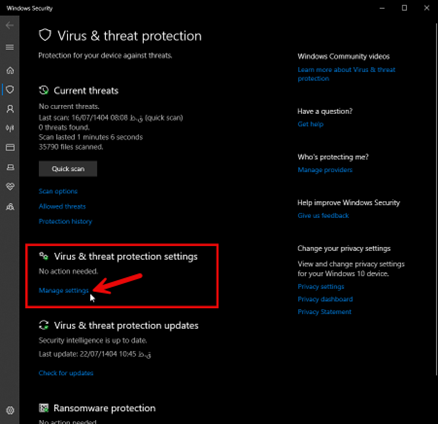The width and height of the screenshot is (438, 424).
Task: Select Virus & threat protection shield icon
Action: coord(10,89)
